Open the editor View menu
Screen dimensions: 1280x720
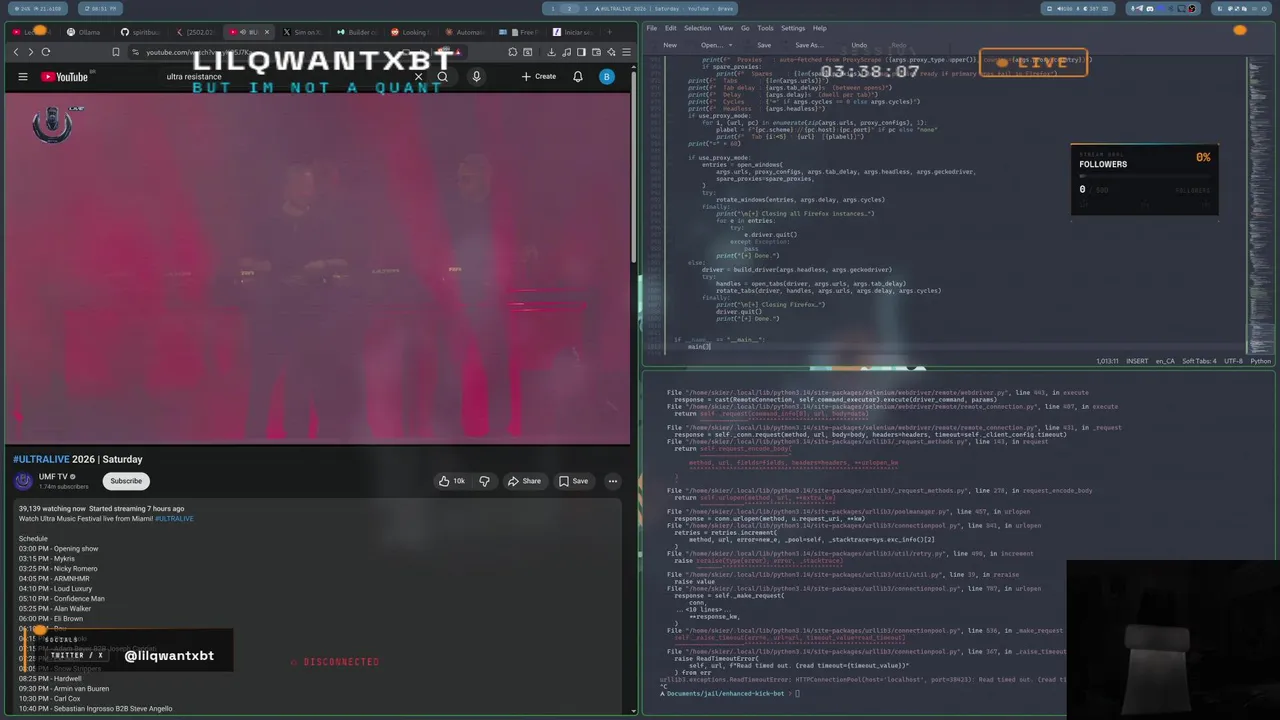click(x=727, y=28)
